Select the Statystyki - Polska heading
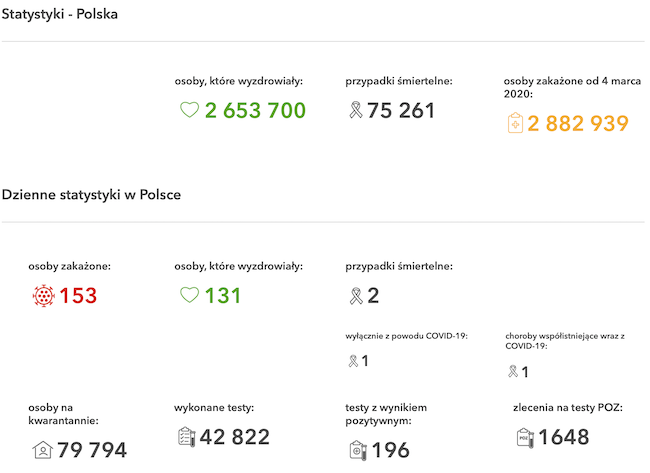 pyautogui.click(x=60, y=14)
